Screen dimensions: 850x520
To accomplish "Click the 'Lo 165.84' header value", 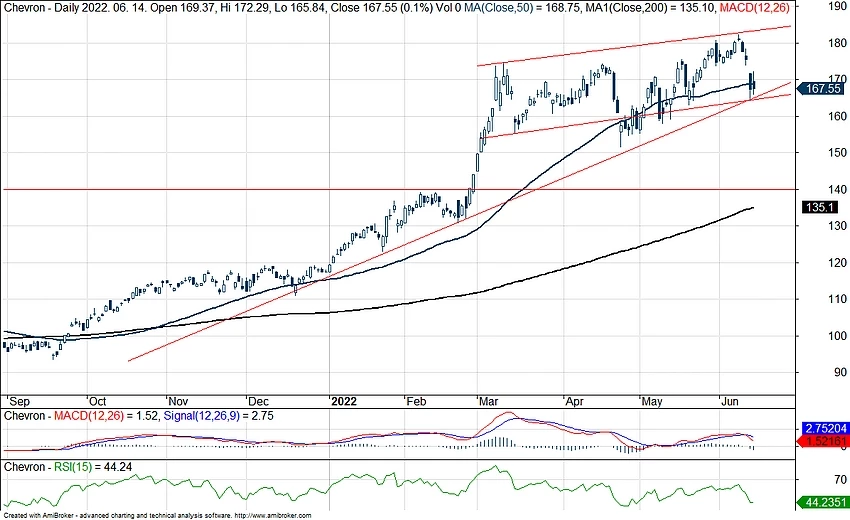I will pos(301,8).
